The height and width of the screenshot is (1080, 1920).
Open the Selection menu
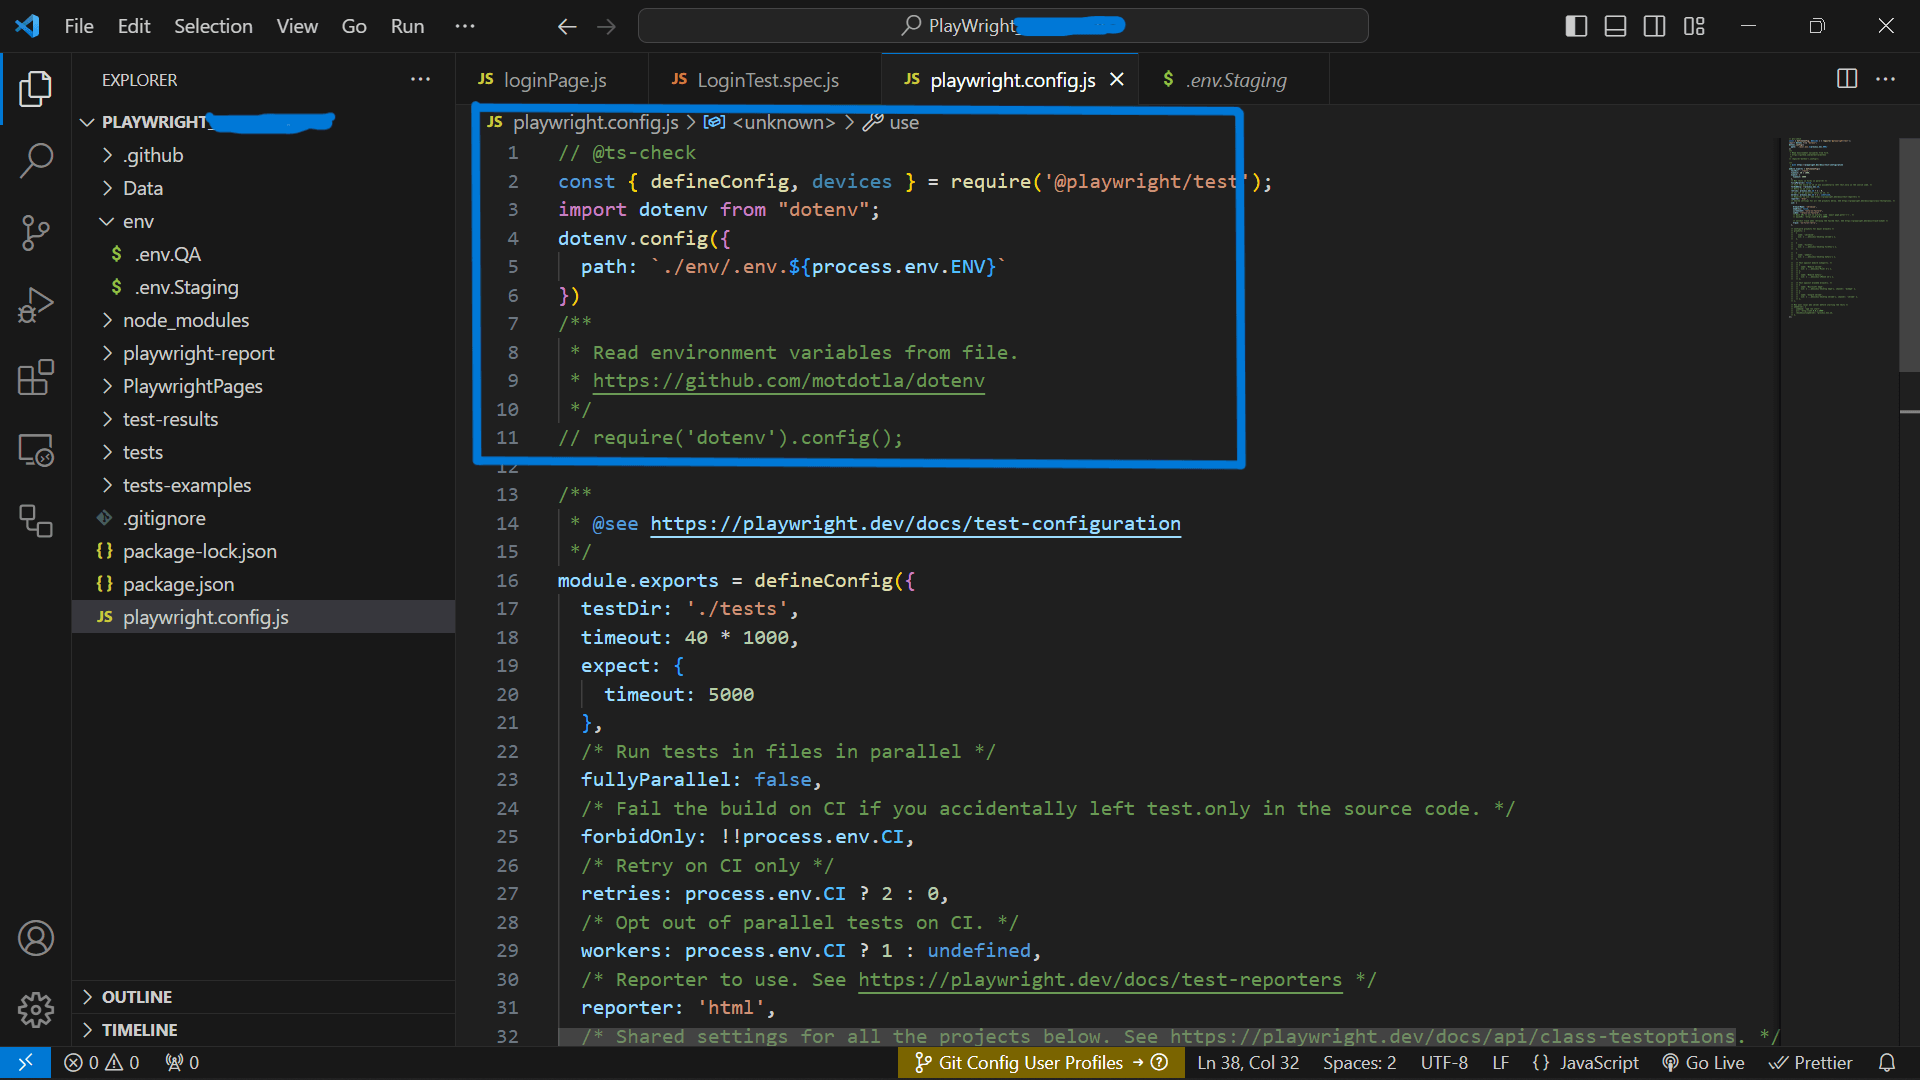213,26
